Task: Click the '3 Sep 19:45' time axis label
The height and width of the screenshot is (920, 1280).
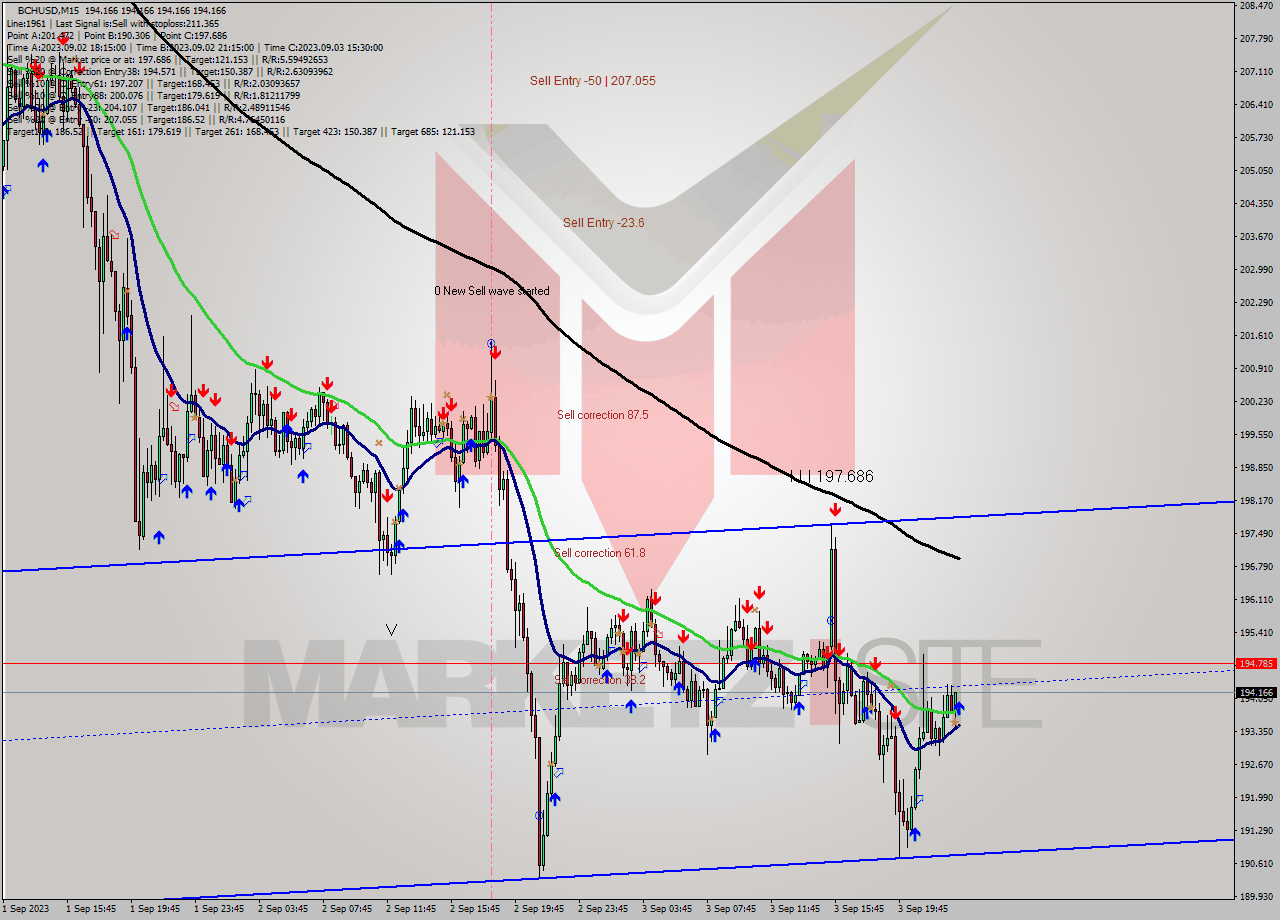Action: [923, 909]
